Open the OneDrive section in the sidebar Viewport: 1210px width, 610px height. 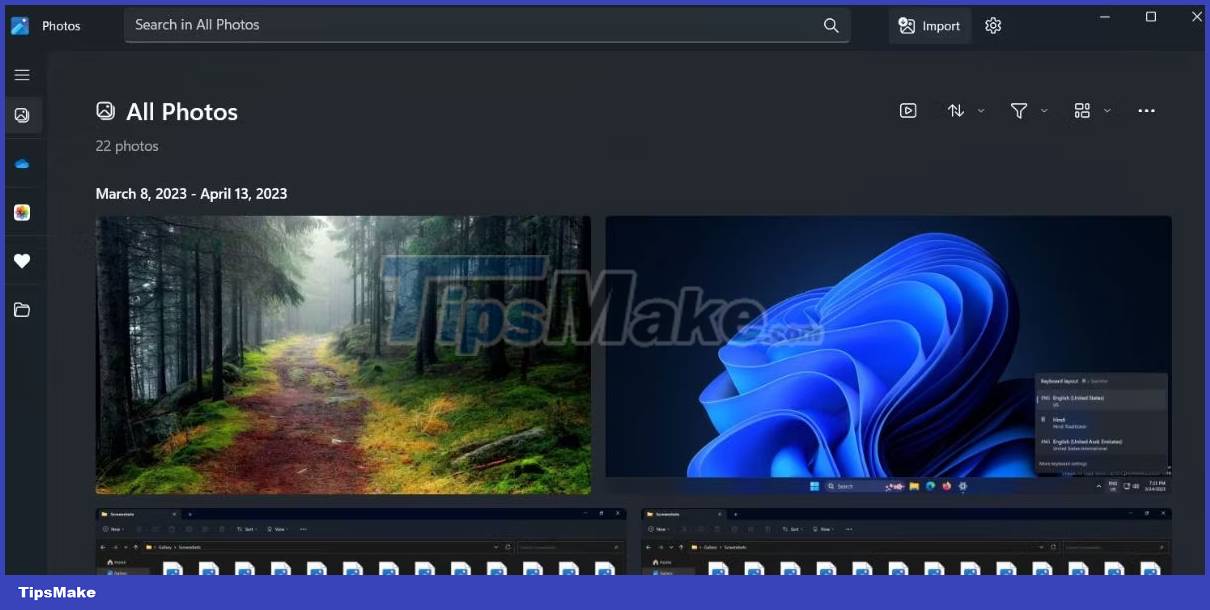(22, 163)
